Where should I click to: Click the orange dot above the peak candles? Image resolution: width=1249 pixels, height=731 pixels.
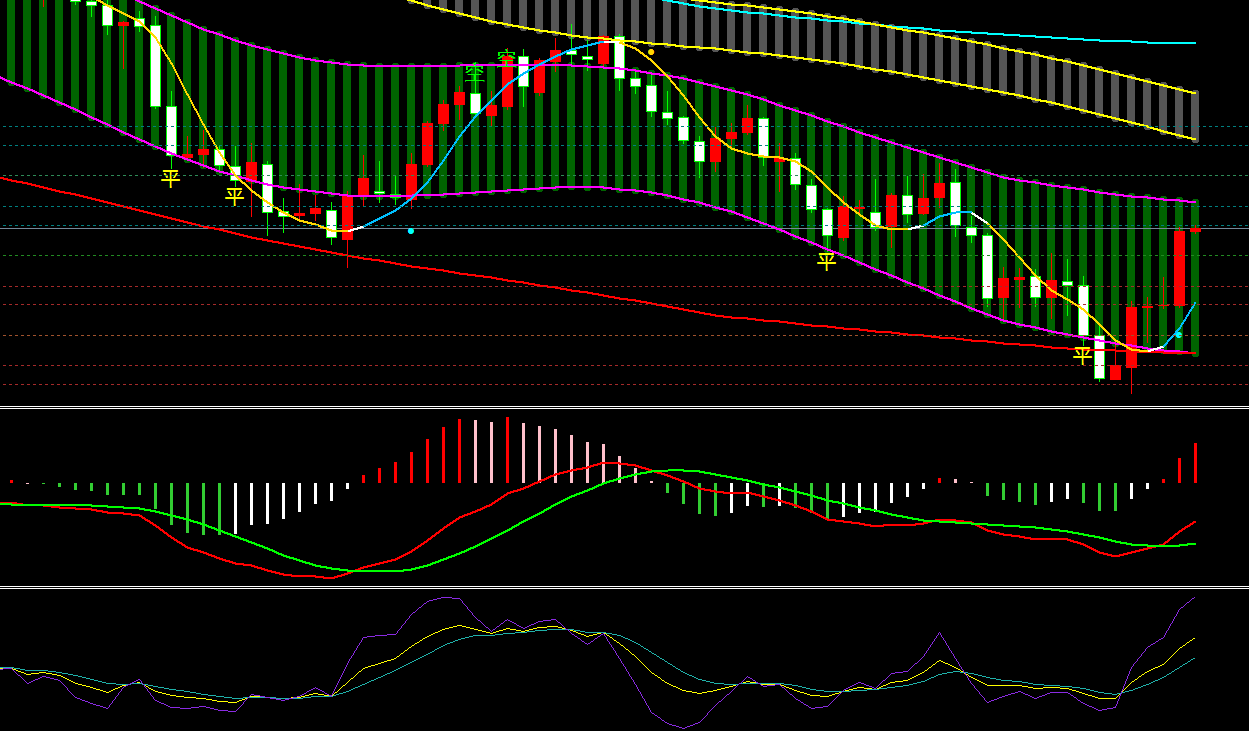(x=651, y=51)
